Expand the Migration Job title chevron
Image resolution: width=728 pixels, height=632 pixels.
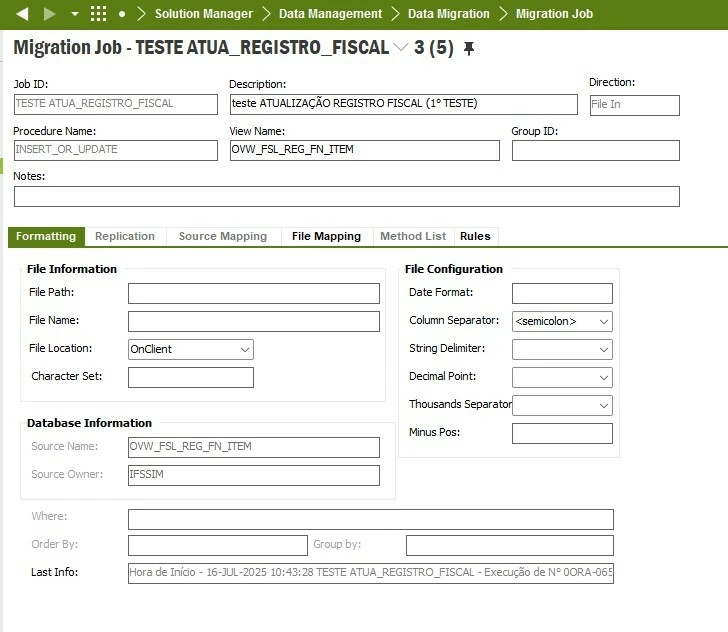tap(400, 47)
